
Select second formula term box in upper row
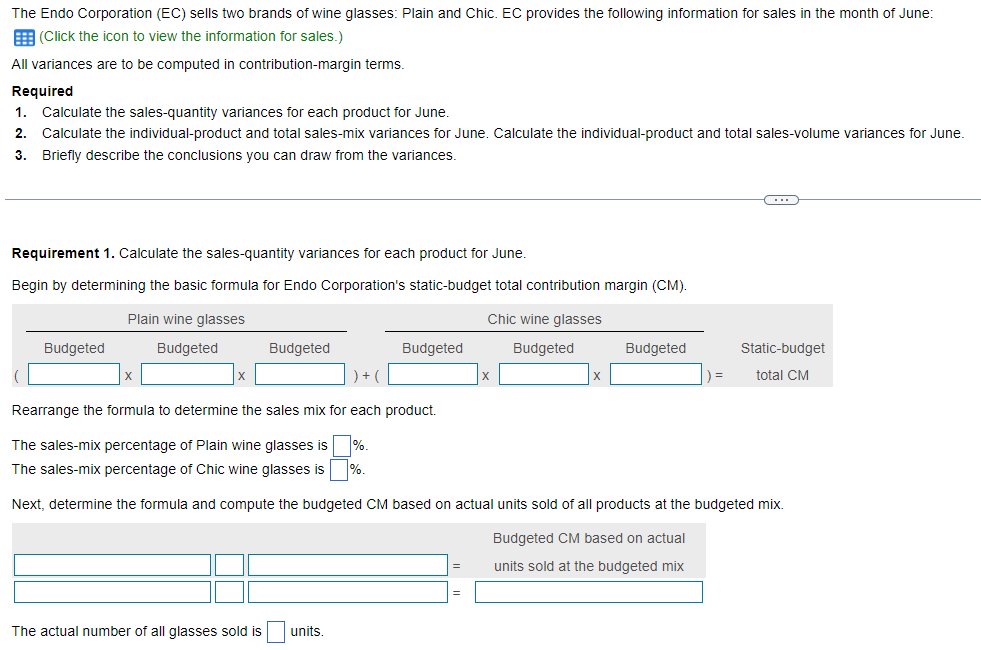click(348, 565)
